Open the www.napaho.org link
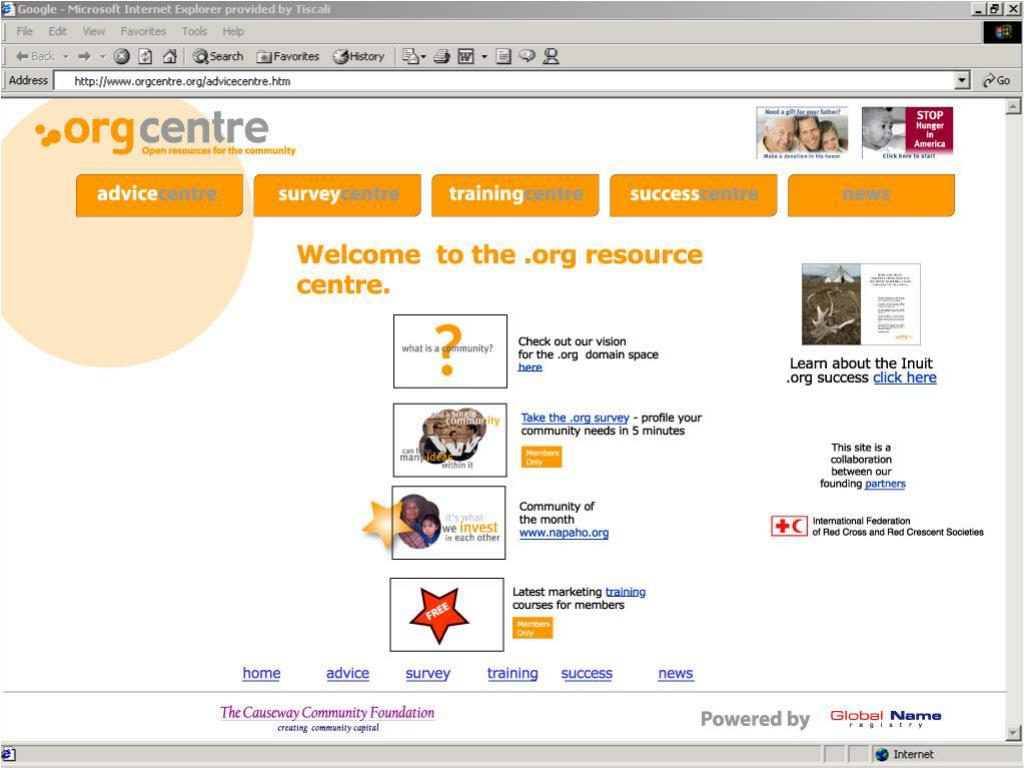The height and width of the screenshot is (768, 1024). (564, 532)
